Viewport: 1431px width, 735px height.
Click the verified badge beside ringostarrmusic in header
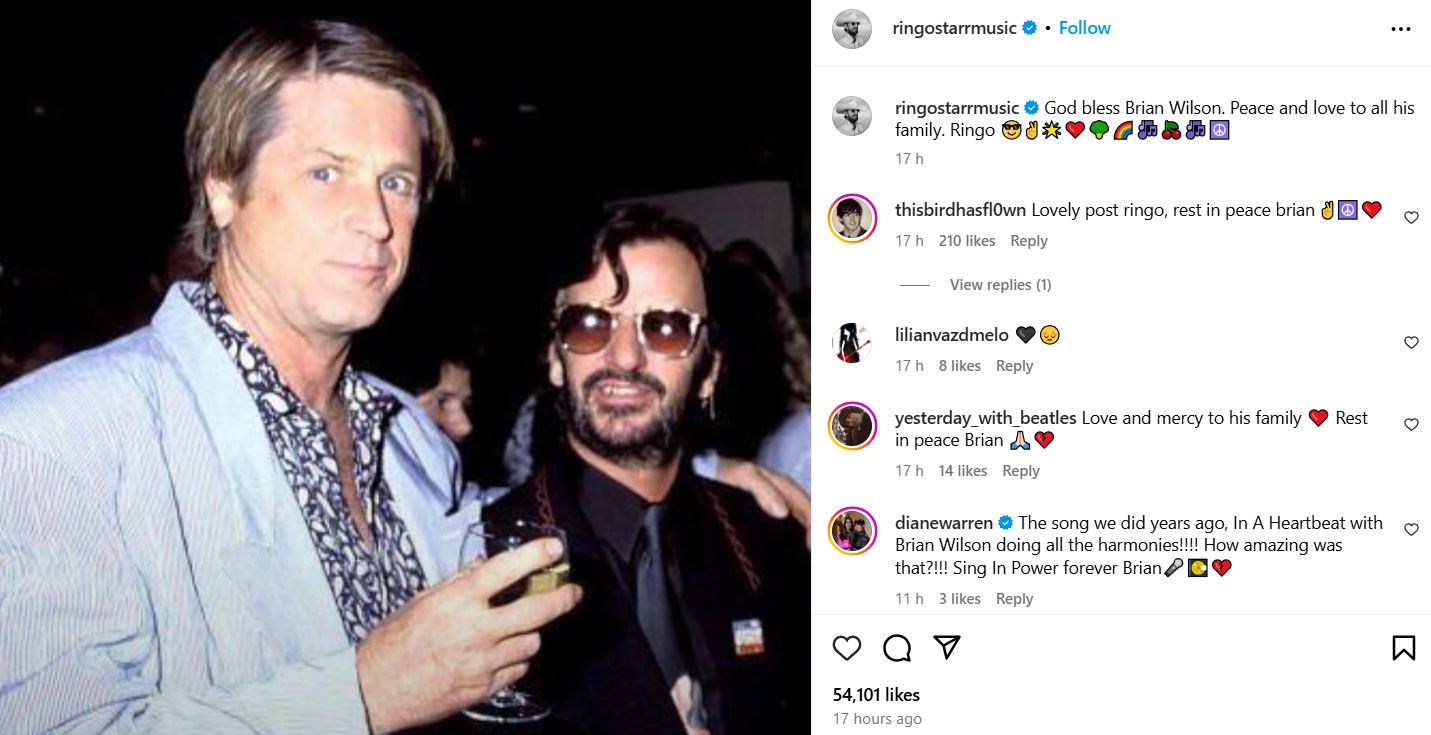pyautogui.click(x=1029, y=28)
